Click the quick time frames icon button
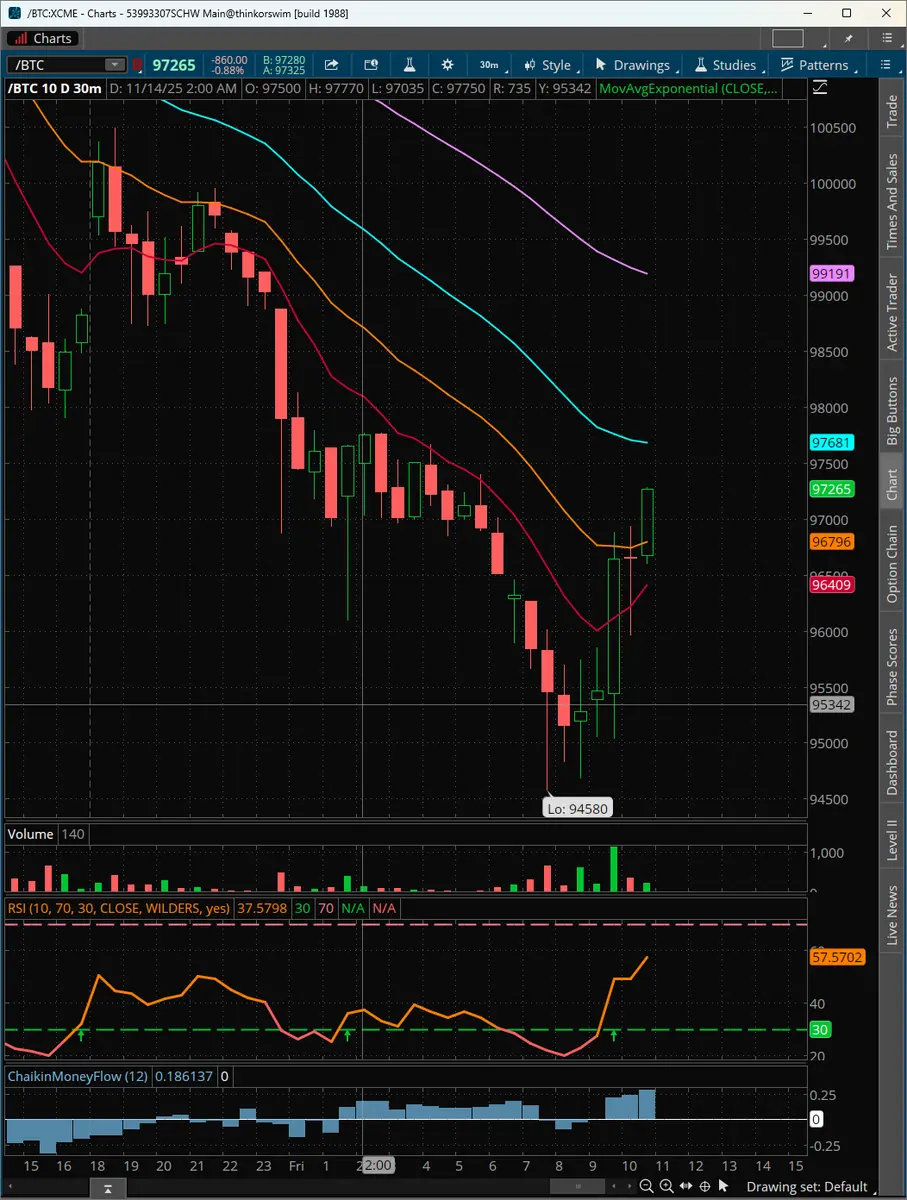Screen dimensions: 907x1200 click(x=371, y=64)
